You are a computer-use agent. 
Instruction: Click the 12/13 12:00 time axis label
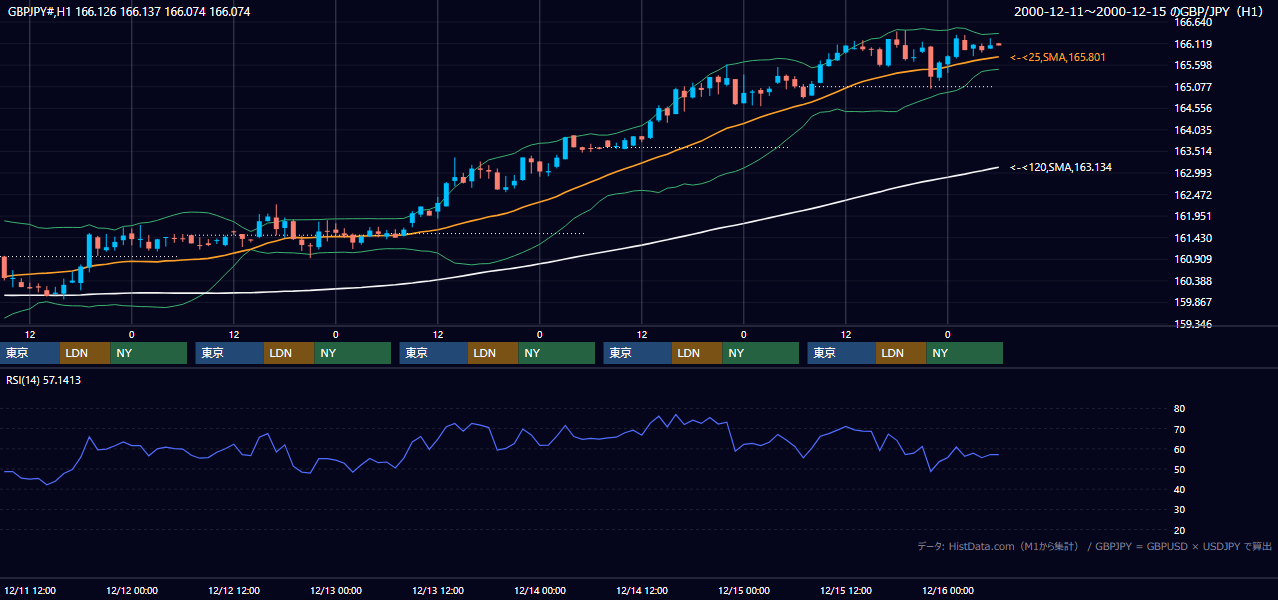pos(438,590)
